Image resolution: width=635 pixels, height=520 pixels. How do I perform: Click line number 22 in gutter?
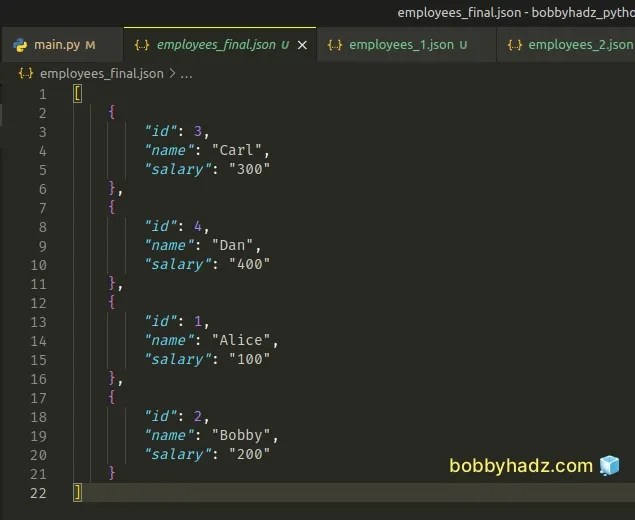pos(38,493)
